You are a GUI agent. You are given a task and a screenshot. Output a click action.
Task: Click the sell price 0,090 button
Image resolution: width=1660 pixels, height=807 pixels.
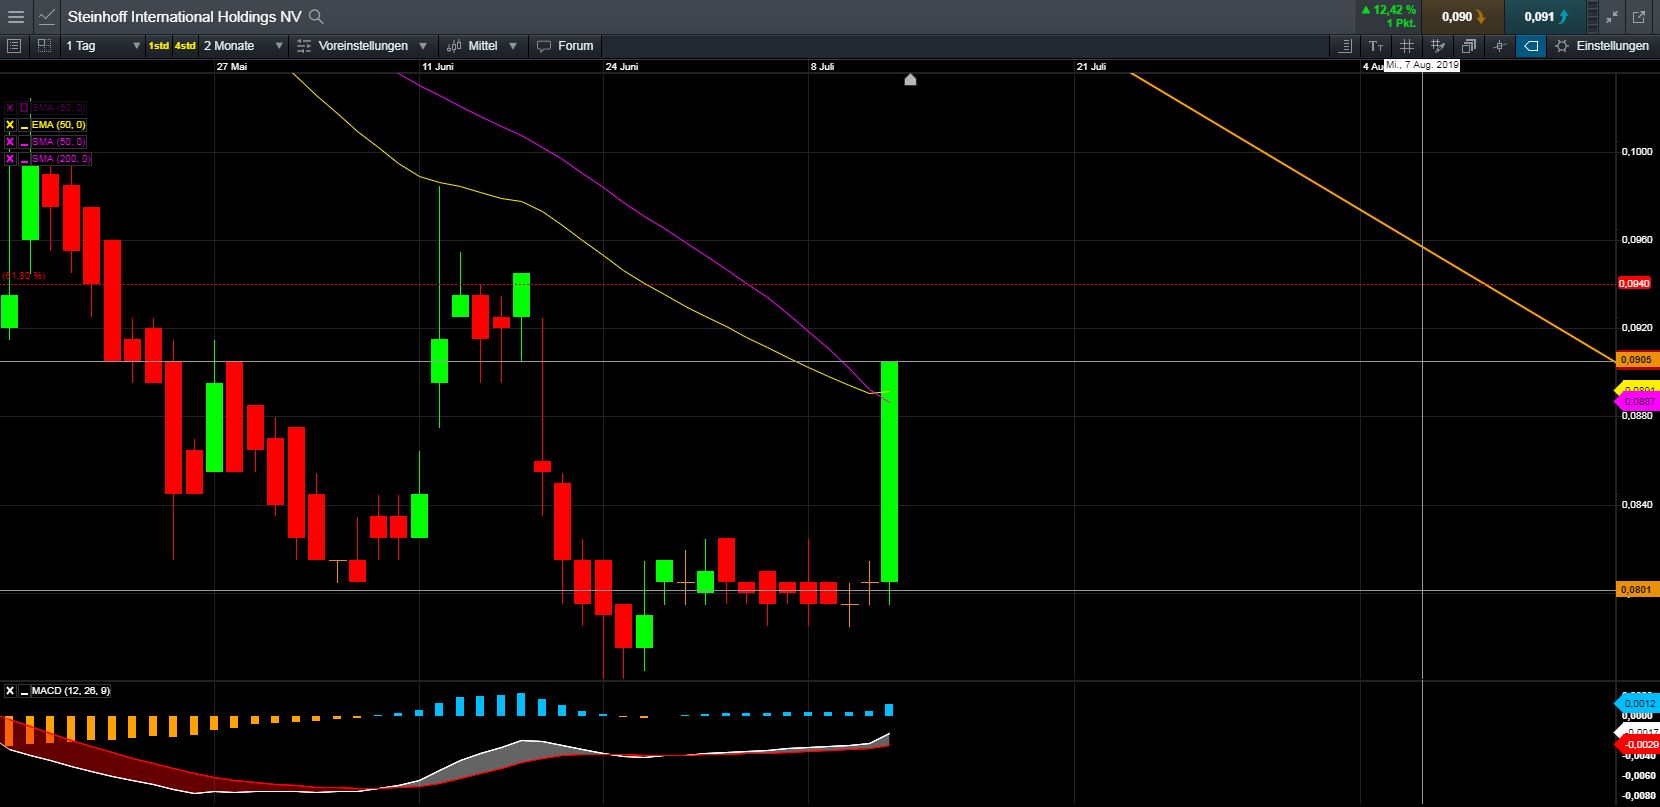pyautogui.click(x=1463, y=16)
